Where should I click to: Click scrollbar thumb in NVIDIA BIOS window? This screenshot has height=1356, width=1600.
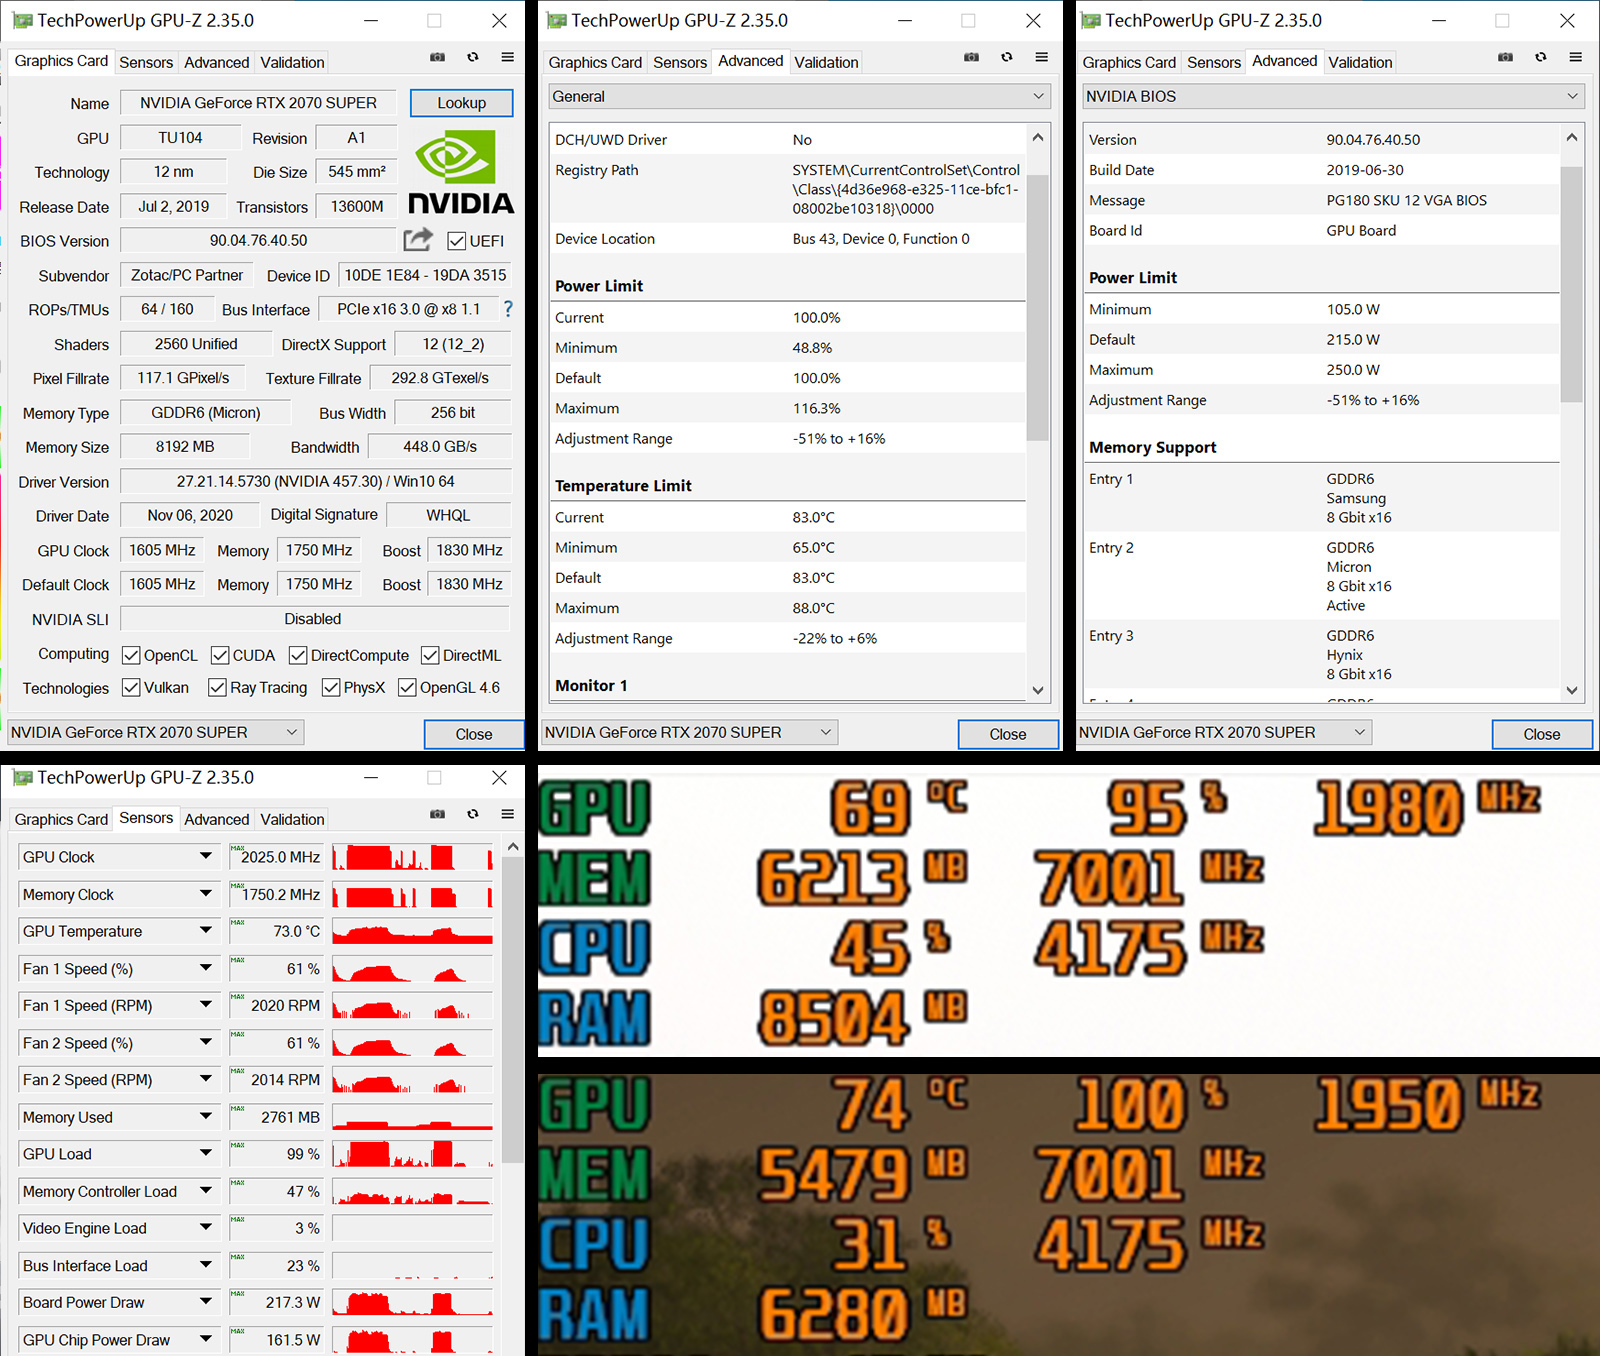[x=1571, y=284]
